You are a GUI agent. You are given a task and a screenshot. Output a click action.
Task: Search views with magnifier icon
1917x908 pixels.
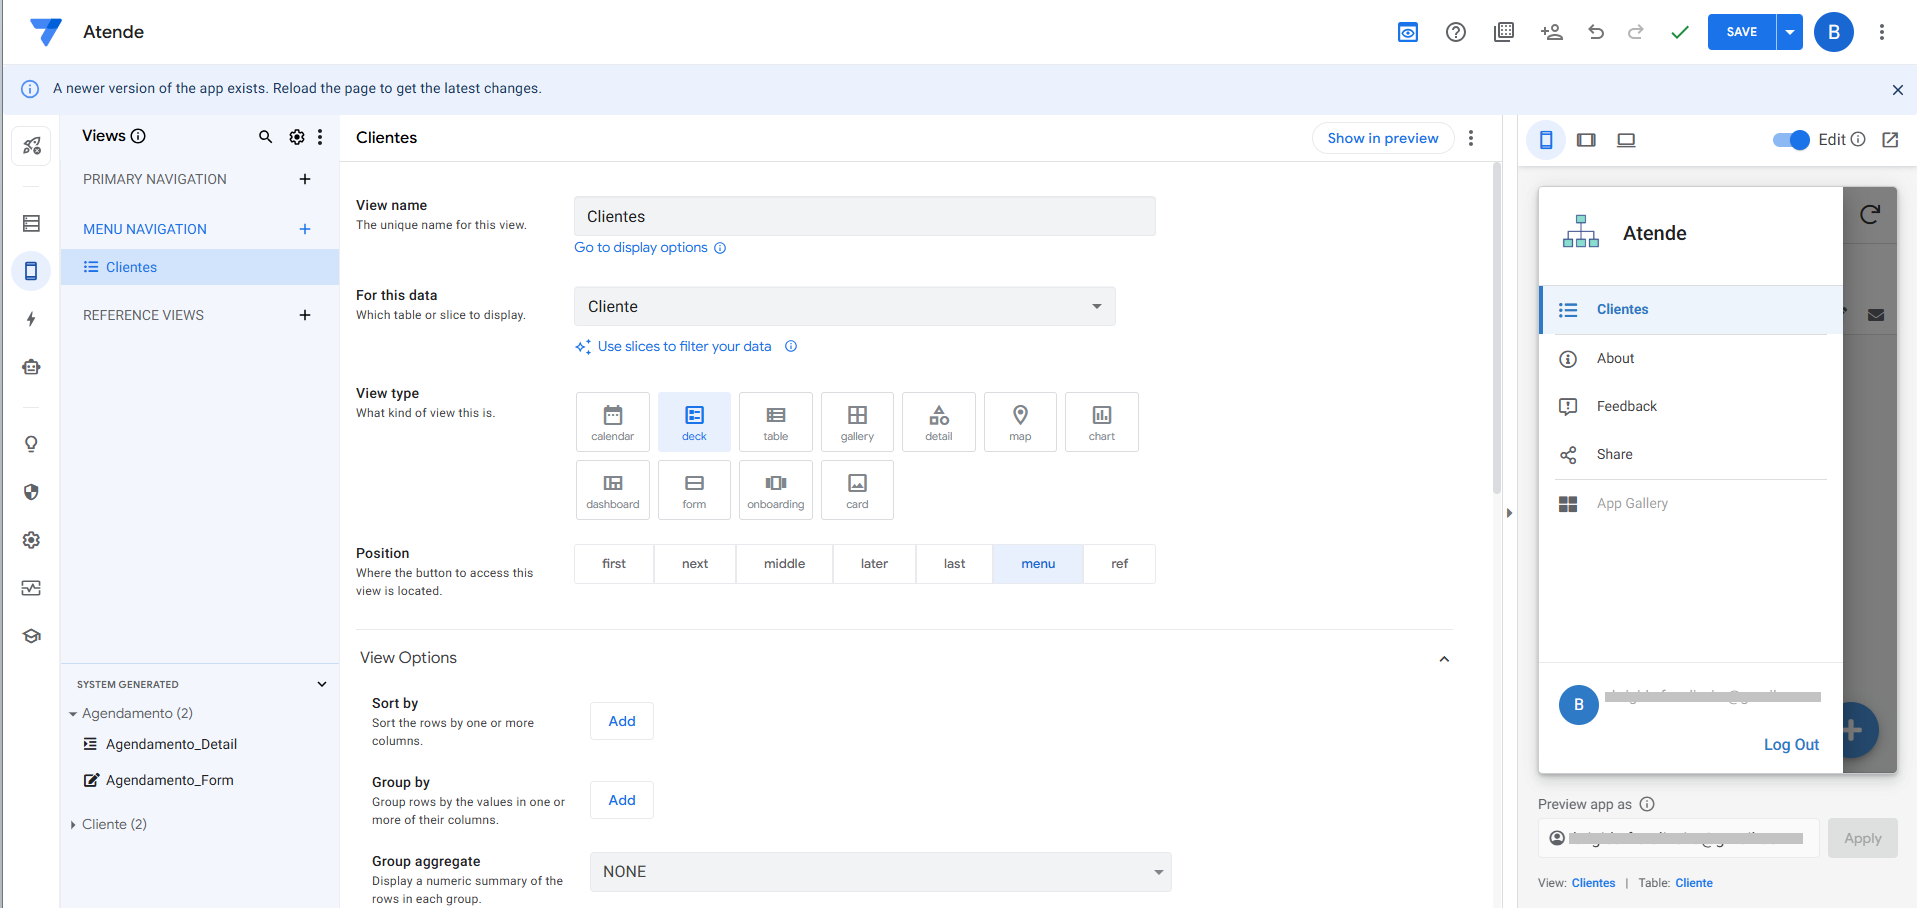coord(265,137)
